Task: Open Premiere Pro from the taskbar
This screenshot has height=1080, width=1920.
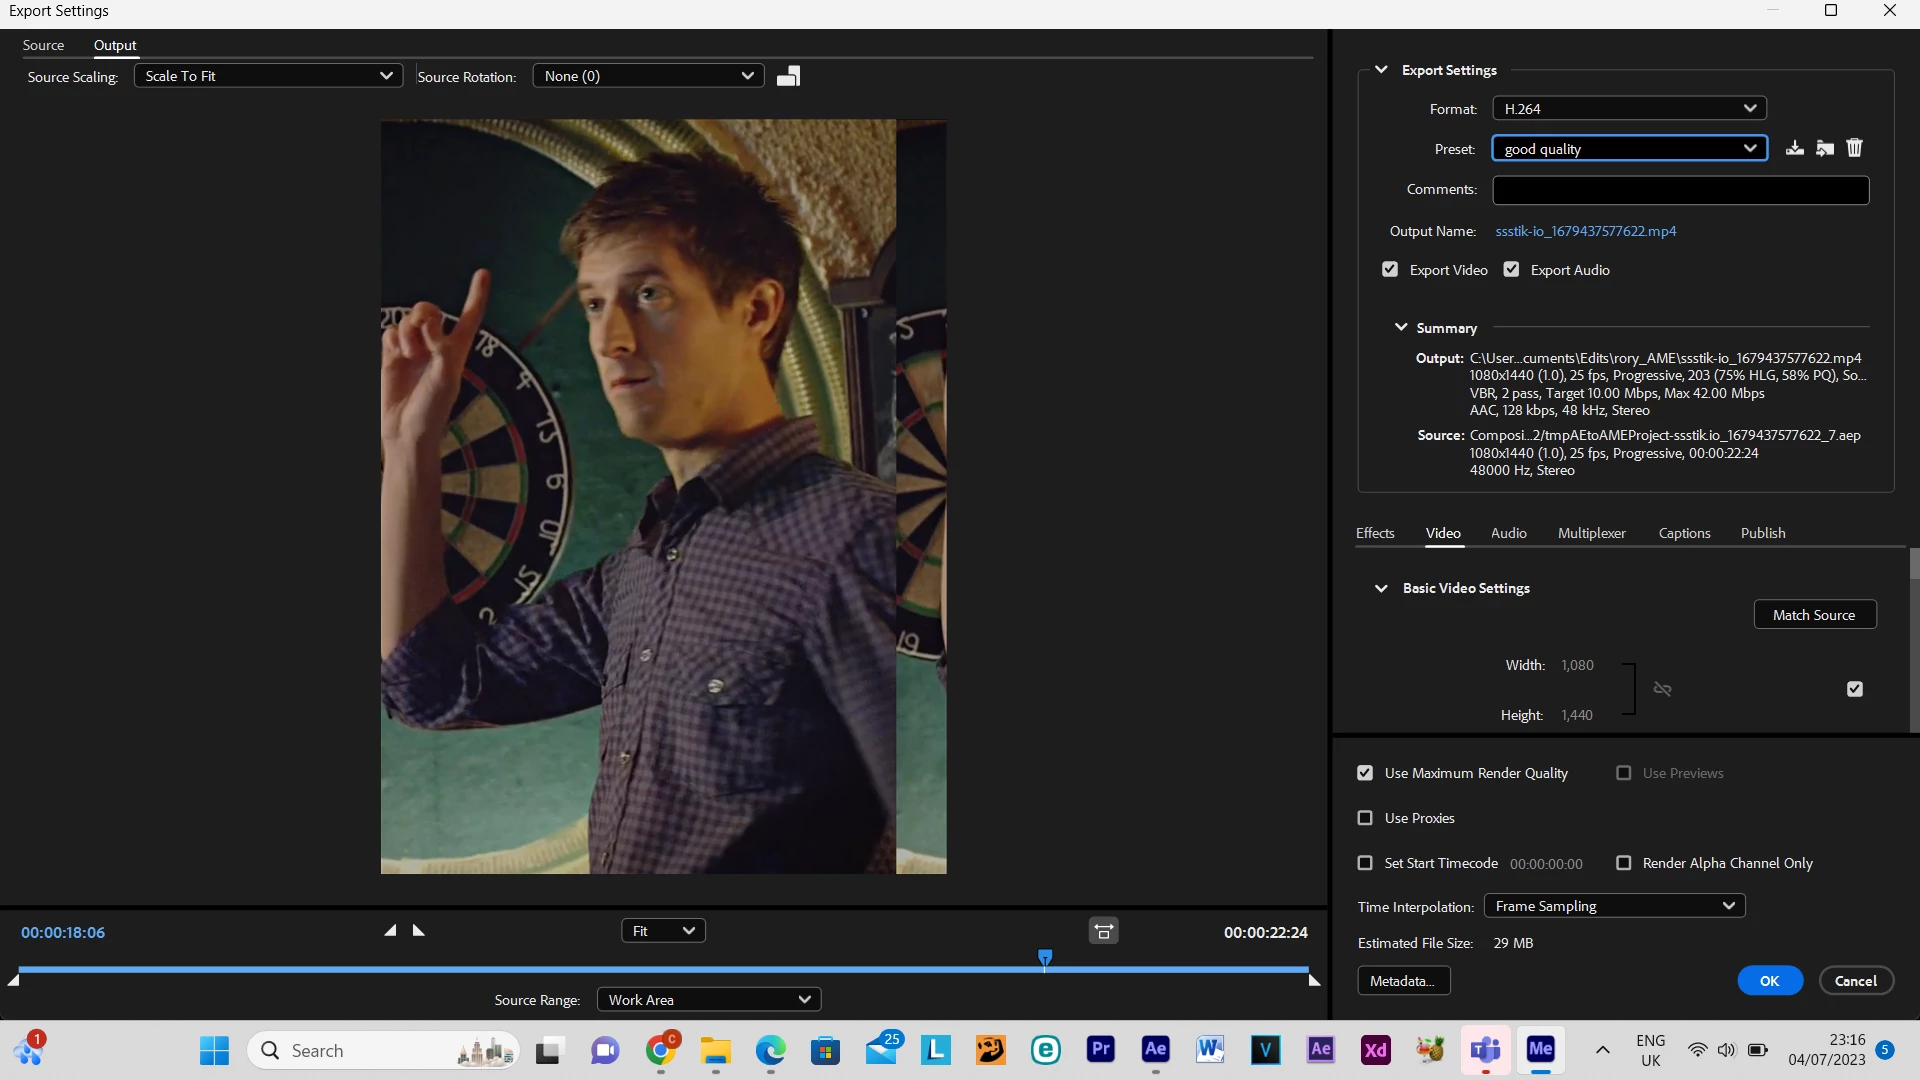Action: click(x=1100, y=1049)
